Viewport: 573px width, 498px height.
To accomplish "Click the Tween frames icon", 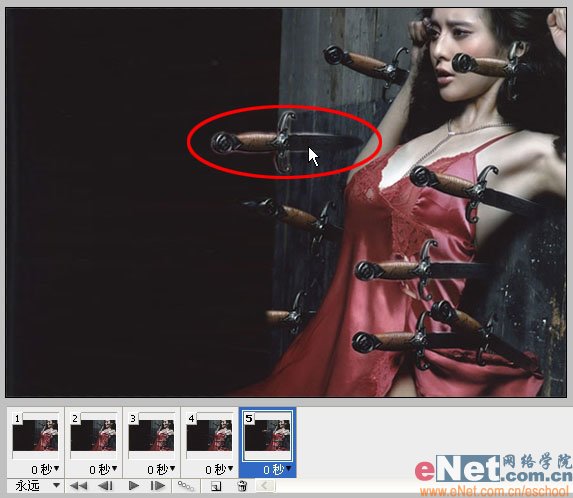I will tap(186, 486).
